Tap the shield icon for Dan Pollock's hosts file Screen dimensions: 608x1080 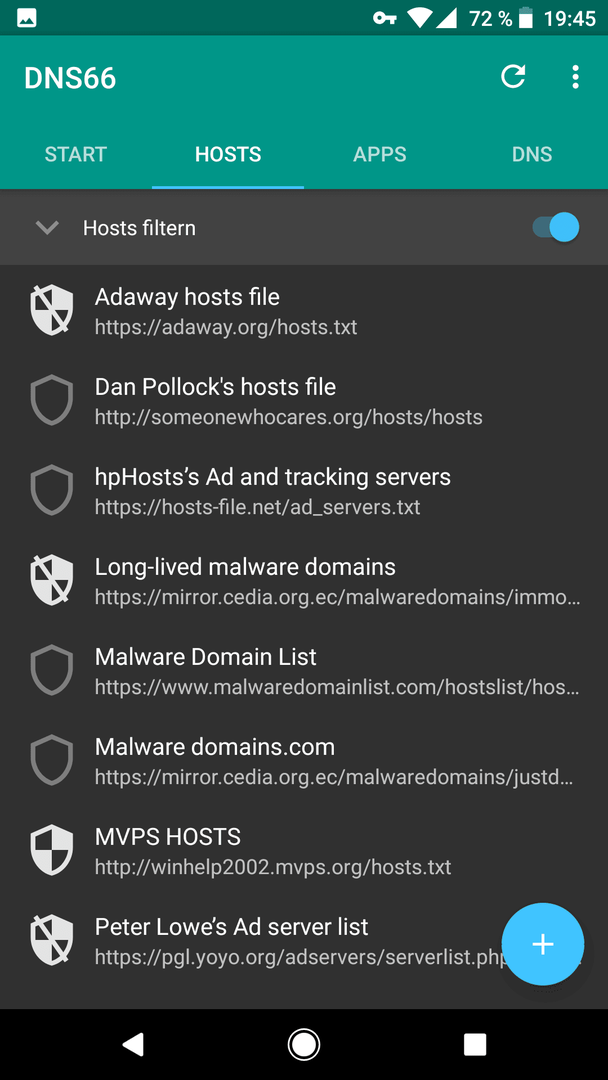tap(52, 400)
